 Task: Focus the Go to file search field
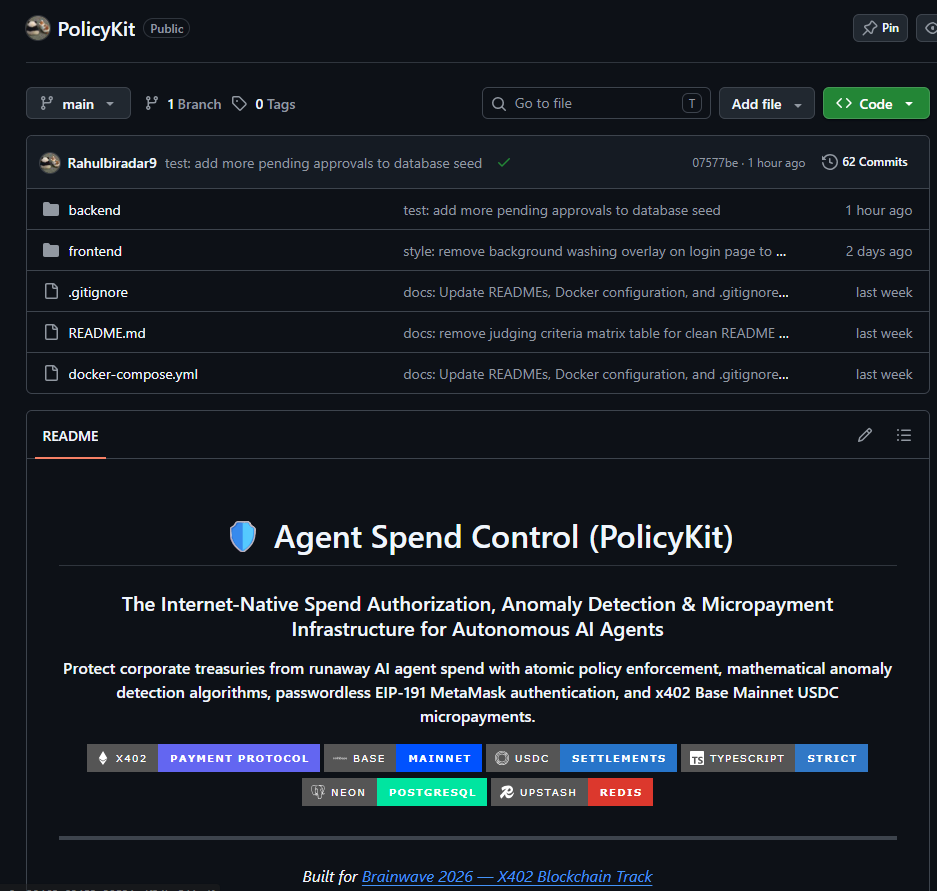[596, 103]
